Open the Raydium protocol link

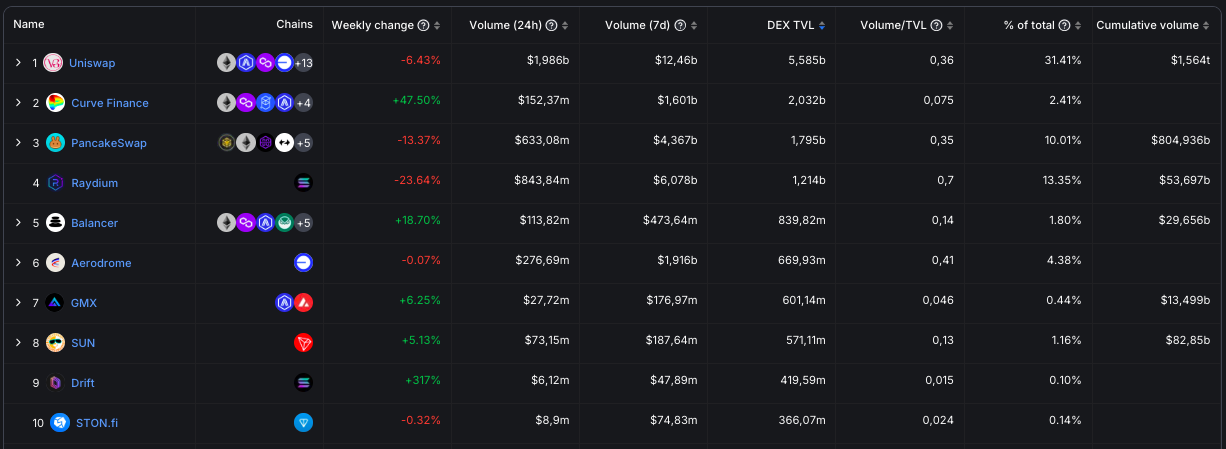click(x=95, y=183)
